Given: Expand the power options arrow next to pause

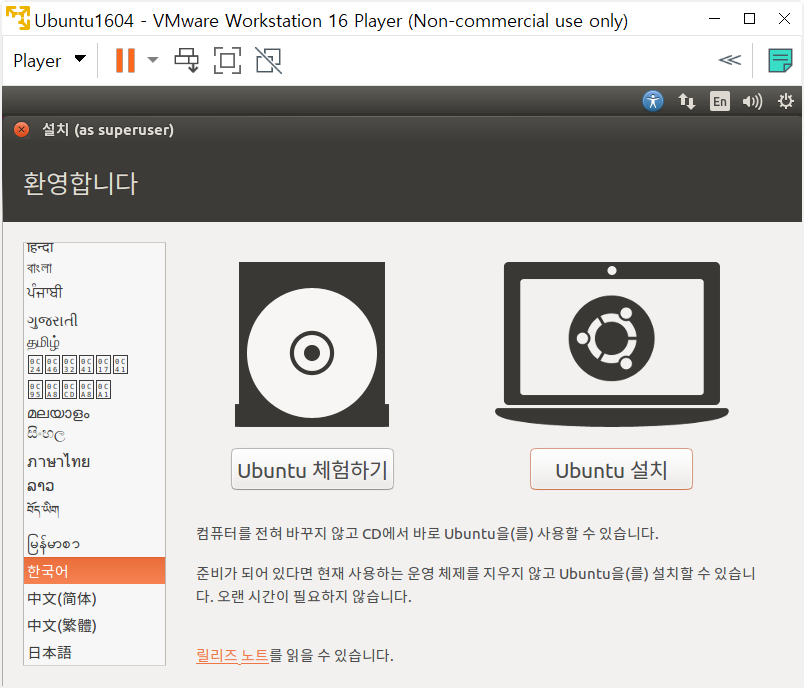Looking at the screenshot, I should 152,60.
